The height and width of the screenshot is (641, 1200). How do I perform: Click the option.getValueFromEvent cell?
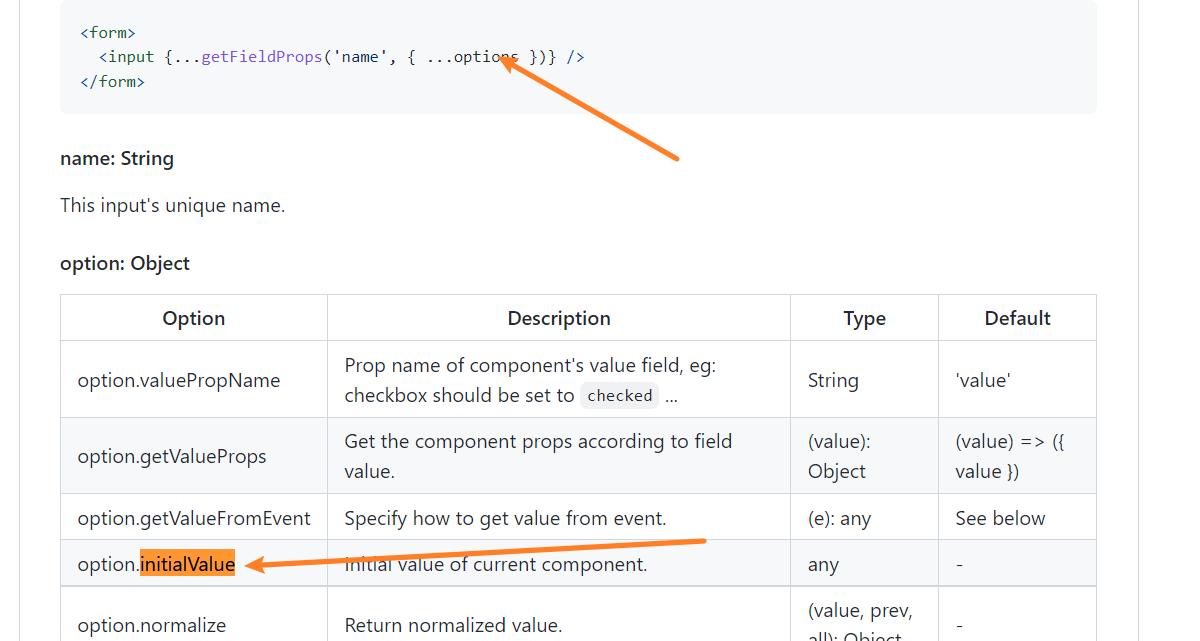click(194, 518)
